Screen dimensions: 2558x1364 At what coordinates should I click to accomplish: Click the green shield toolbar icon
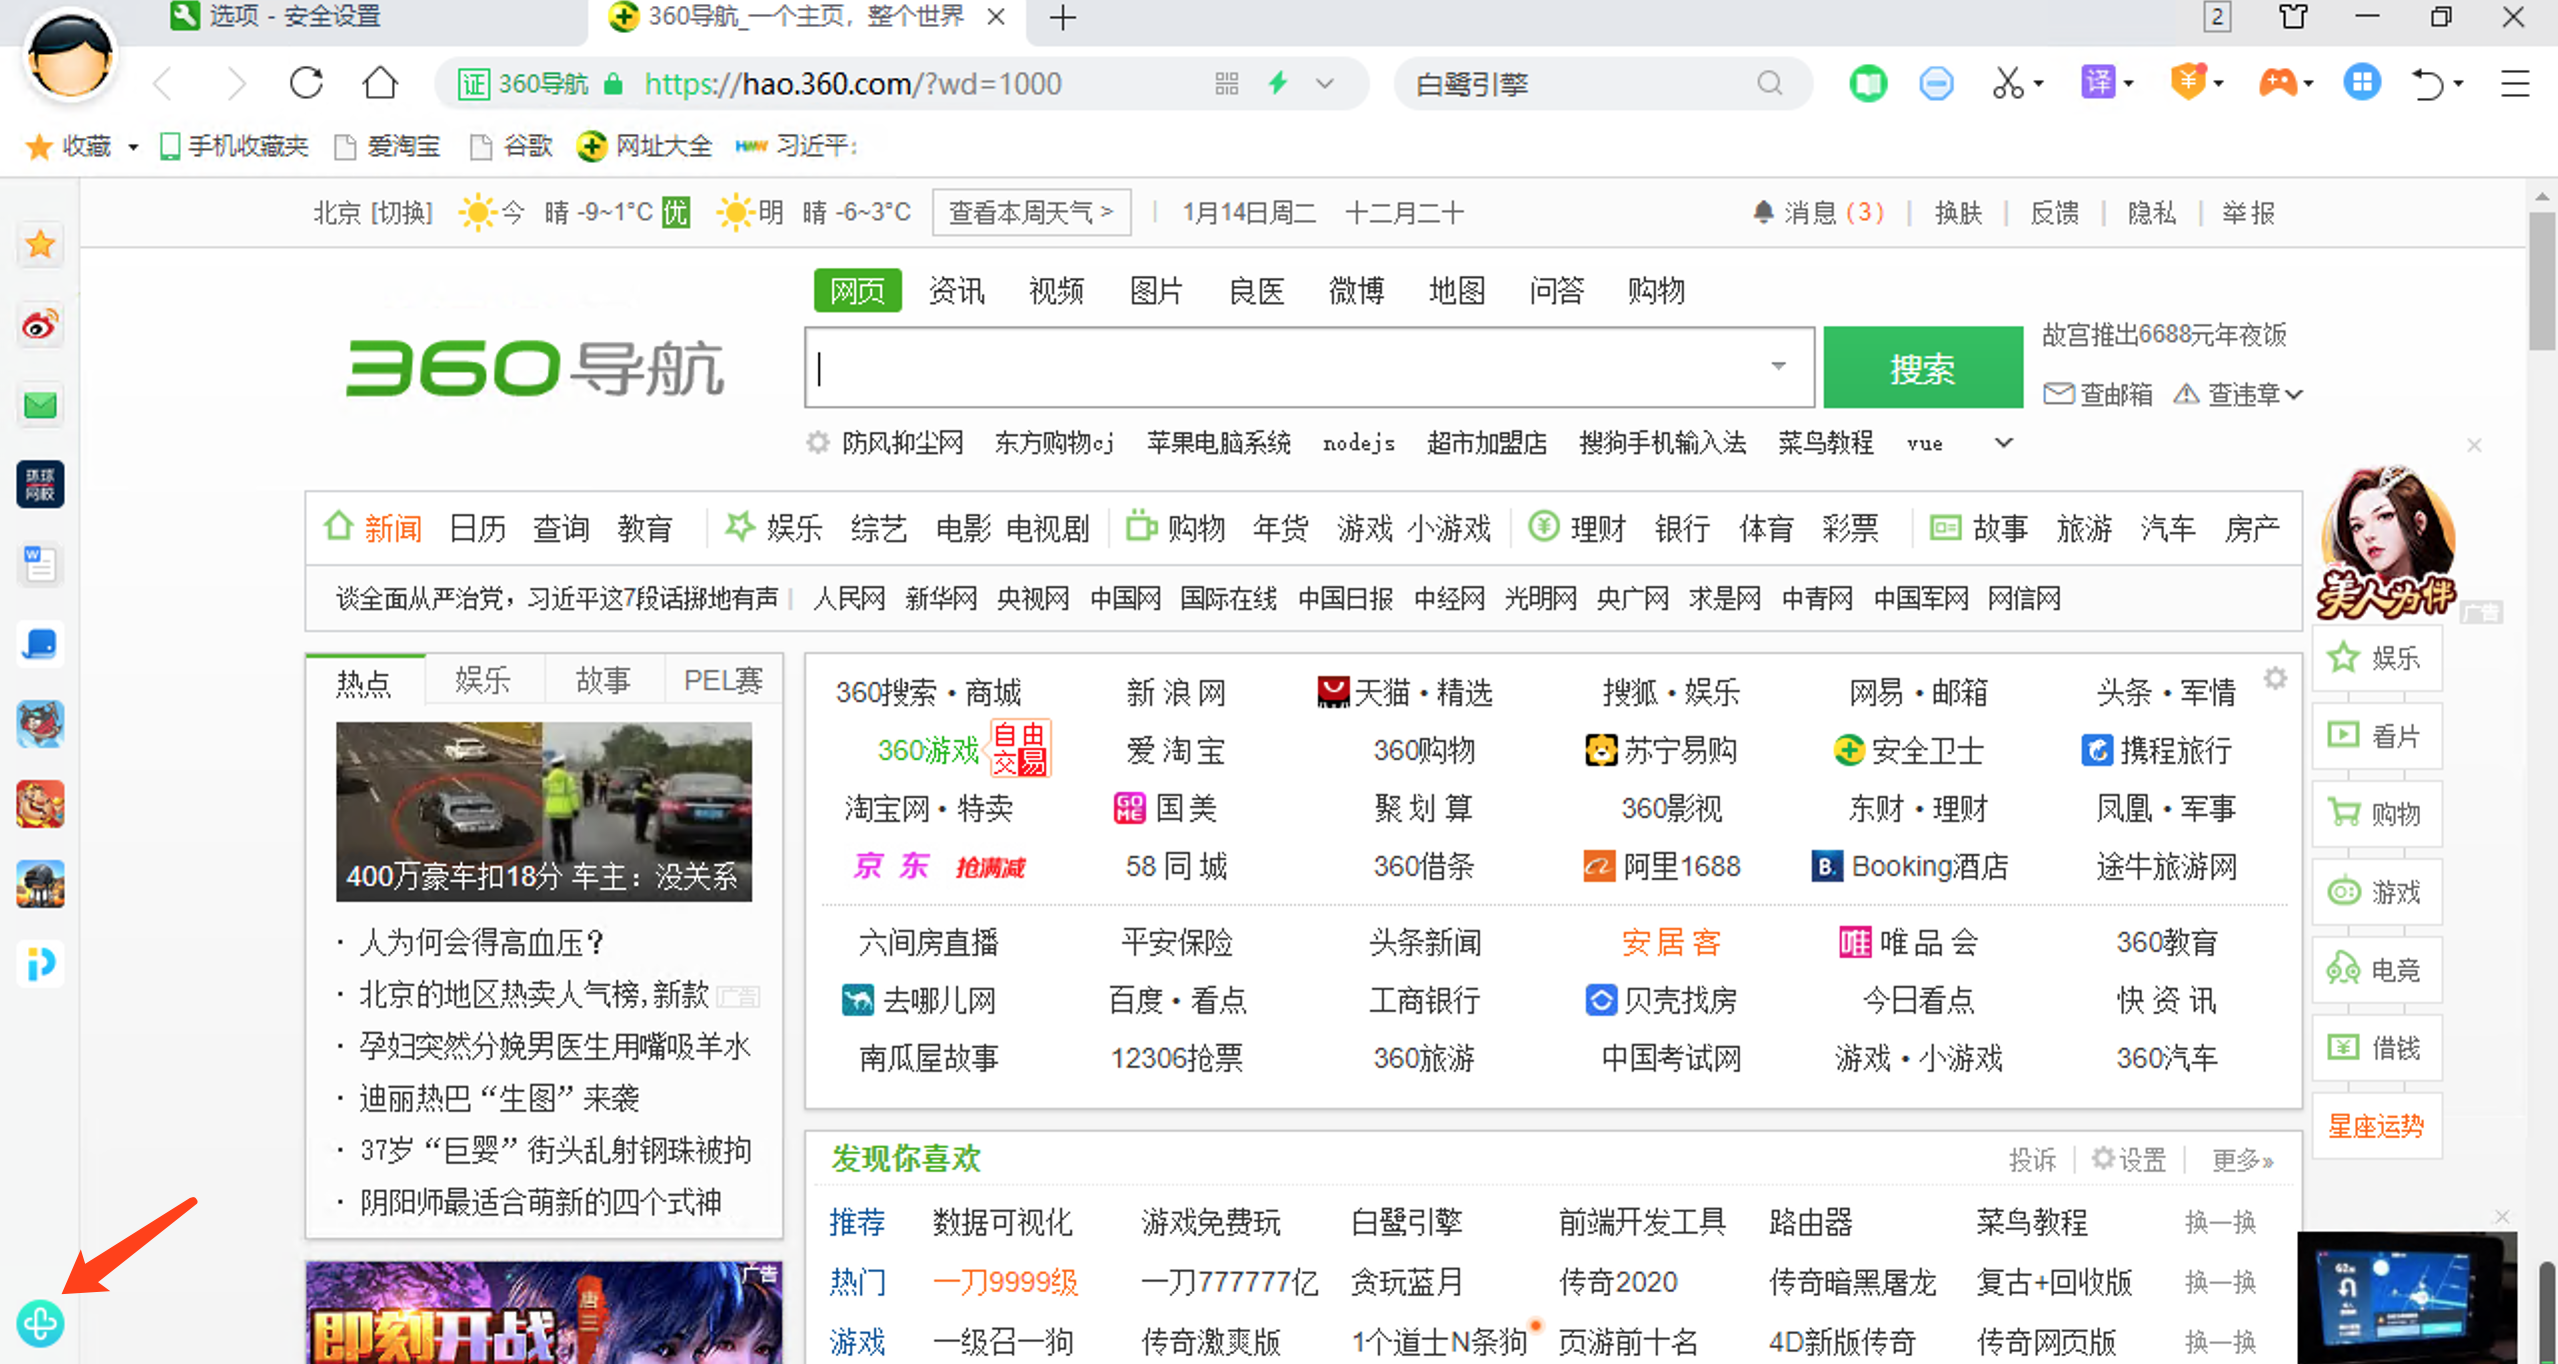1868,83
